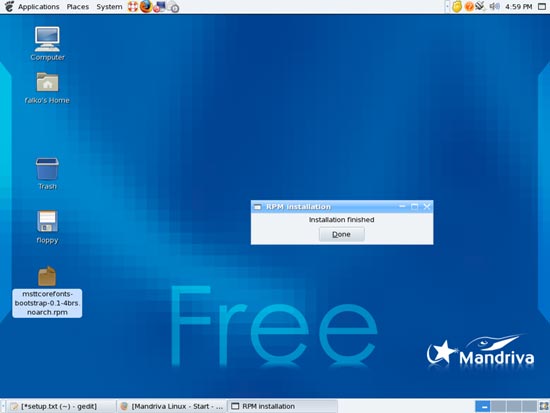Select the msttcorefonts rpm package icon
The width and height of the screenshot is (550, 413).
(x=47, y=277)
